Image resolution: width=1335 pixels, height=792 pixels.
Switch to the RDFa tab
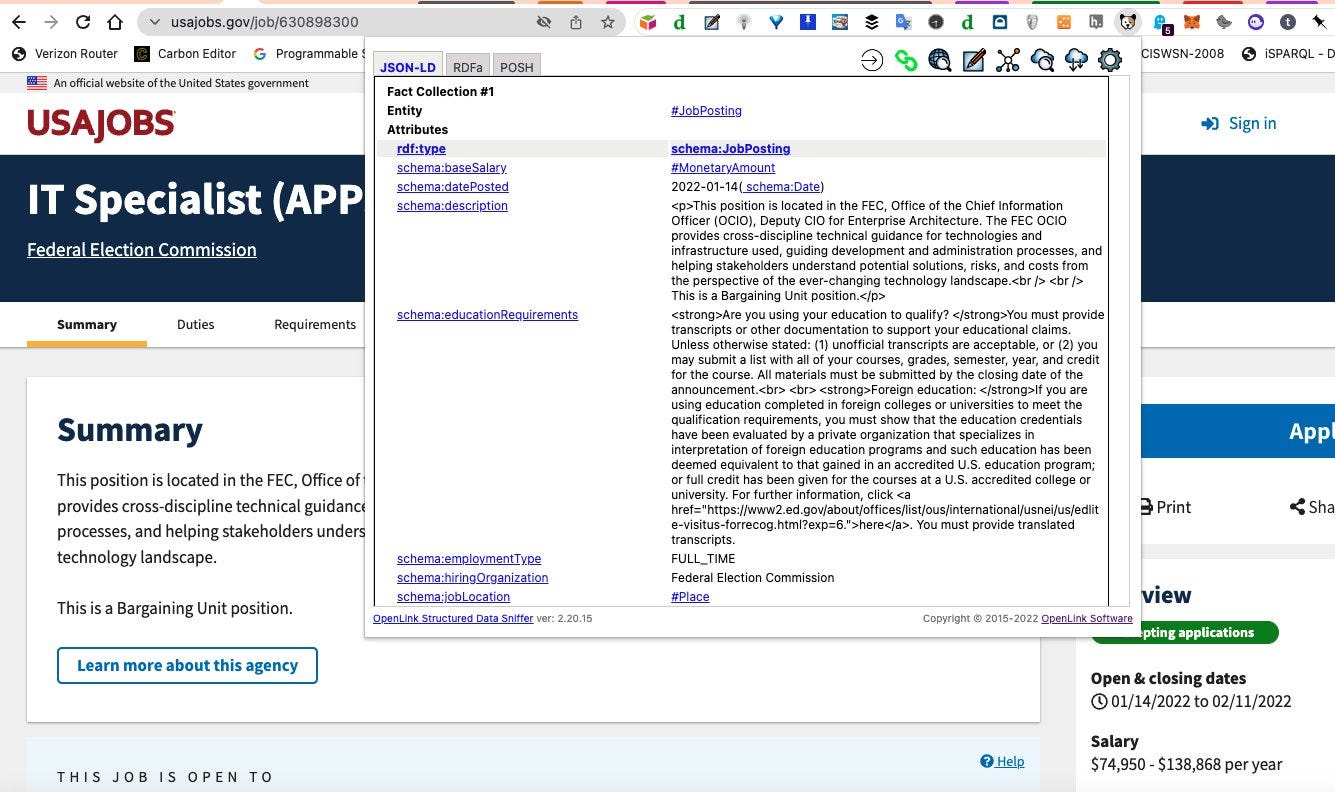pos(468,67)
